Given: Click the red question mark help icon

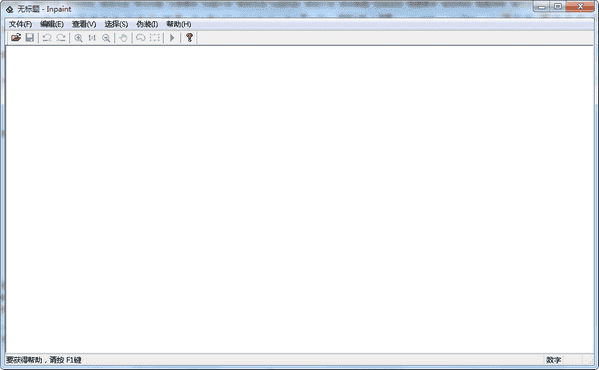Looking at the screenshot, I should click(189, 37).
